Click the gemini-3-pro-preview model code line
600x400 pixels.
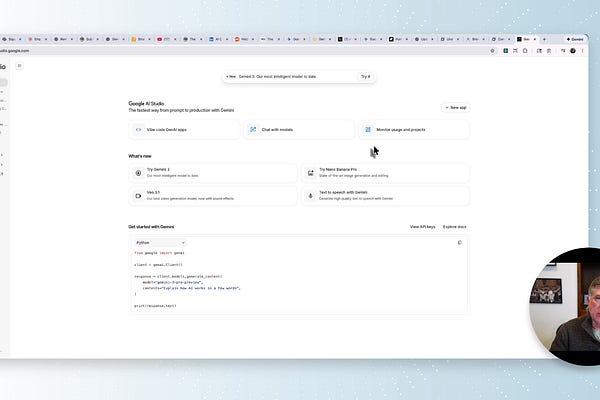[173, 282]
